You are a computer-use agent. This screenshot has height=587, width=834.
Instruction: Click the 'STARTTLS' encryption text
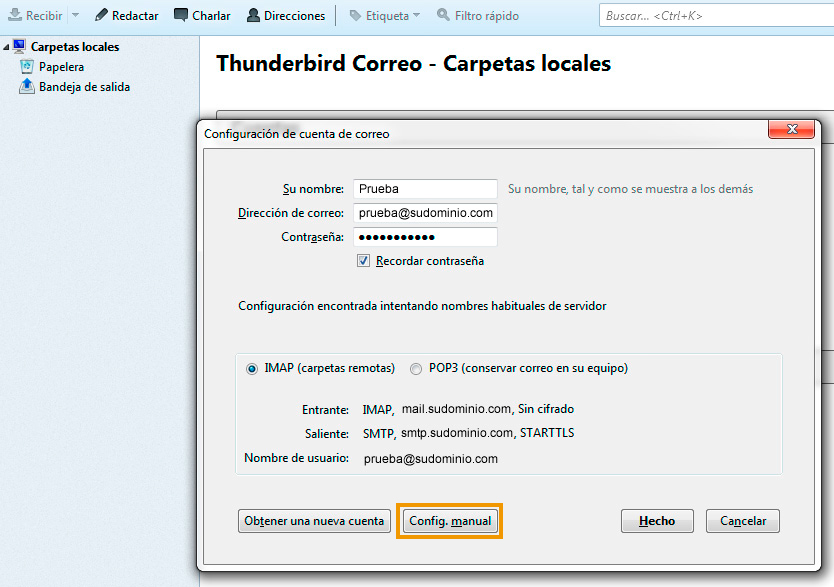pyautogui.click(x=547, y=433)
